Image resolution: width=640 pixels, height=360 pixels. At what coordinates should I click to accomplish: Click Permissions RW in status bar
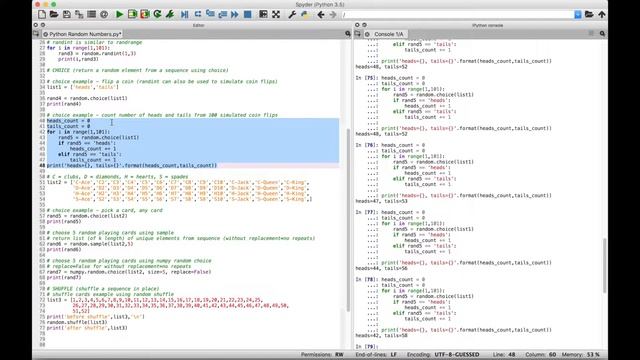[x=322, y=355]
